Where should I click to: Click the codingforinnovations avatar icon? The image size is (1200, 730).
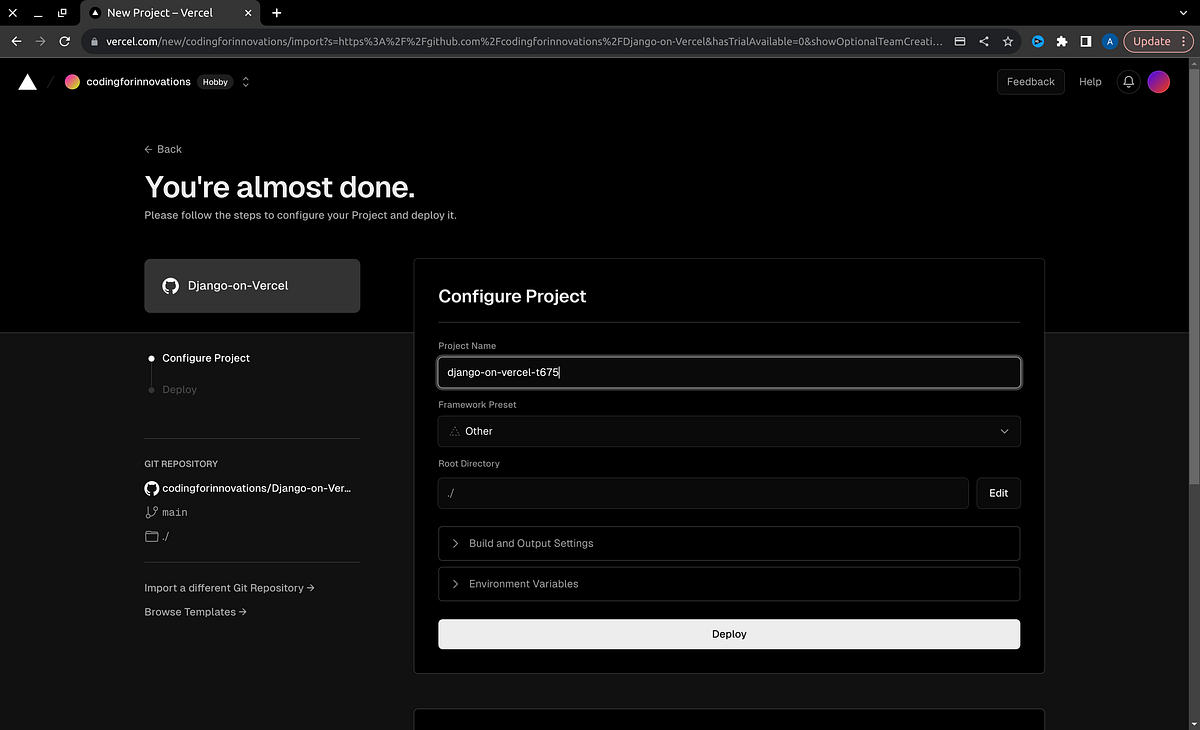[71, 81]
